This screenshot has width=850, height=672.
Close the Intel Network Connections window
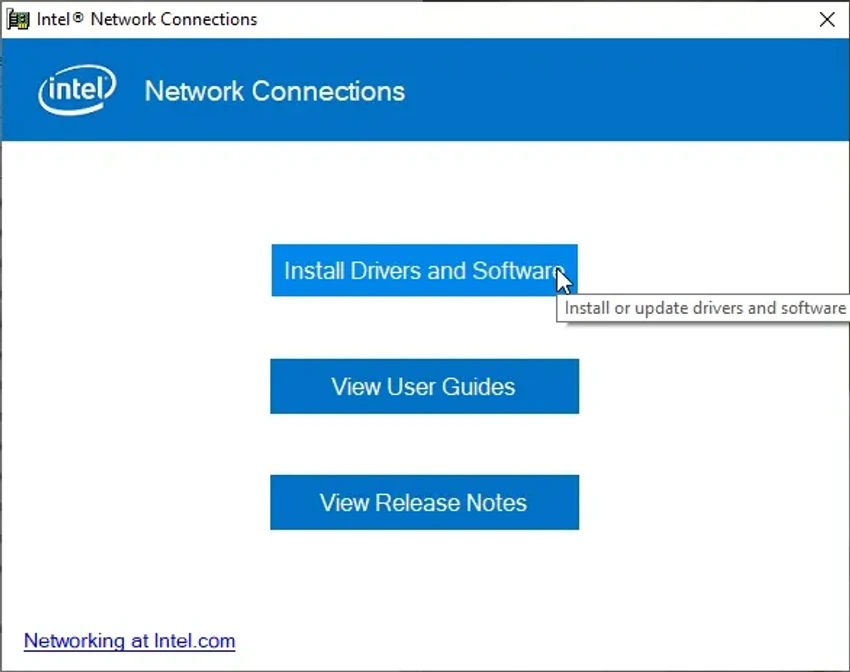(x=827, y=20)
